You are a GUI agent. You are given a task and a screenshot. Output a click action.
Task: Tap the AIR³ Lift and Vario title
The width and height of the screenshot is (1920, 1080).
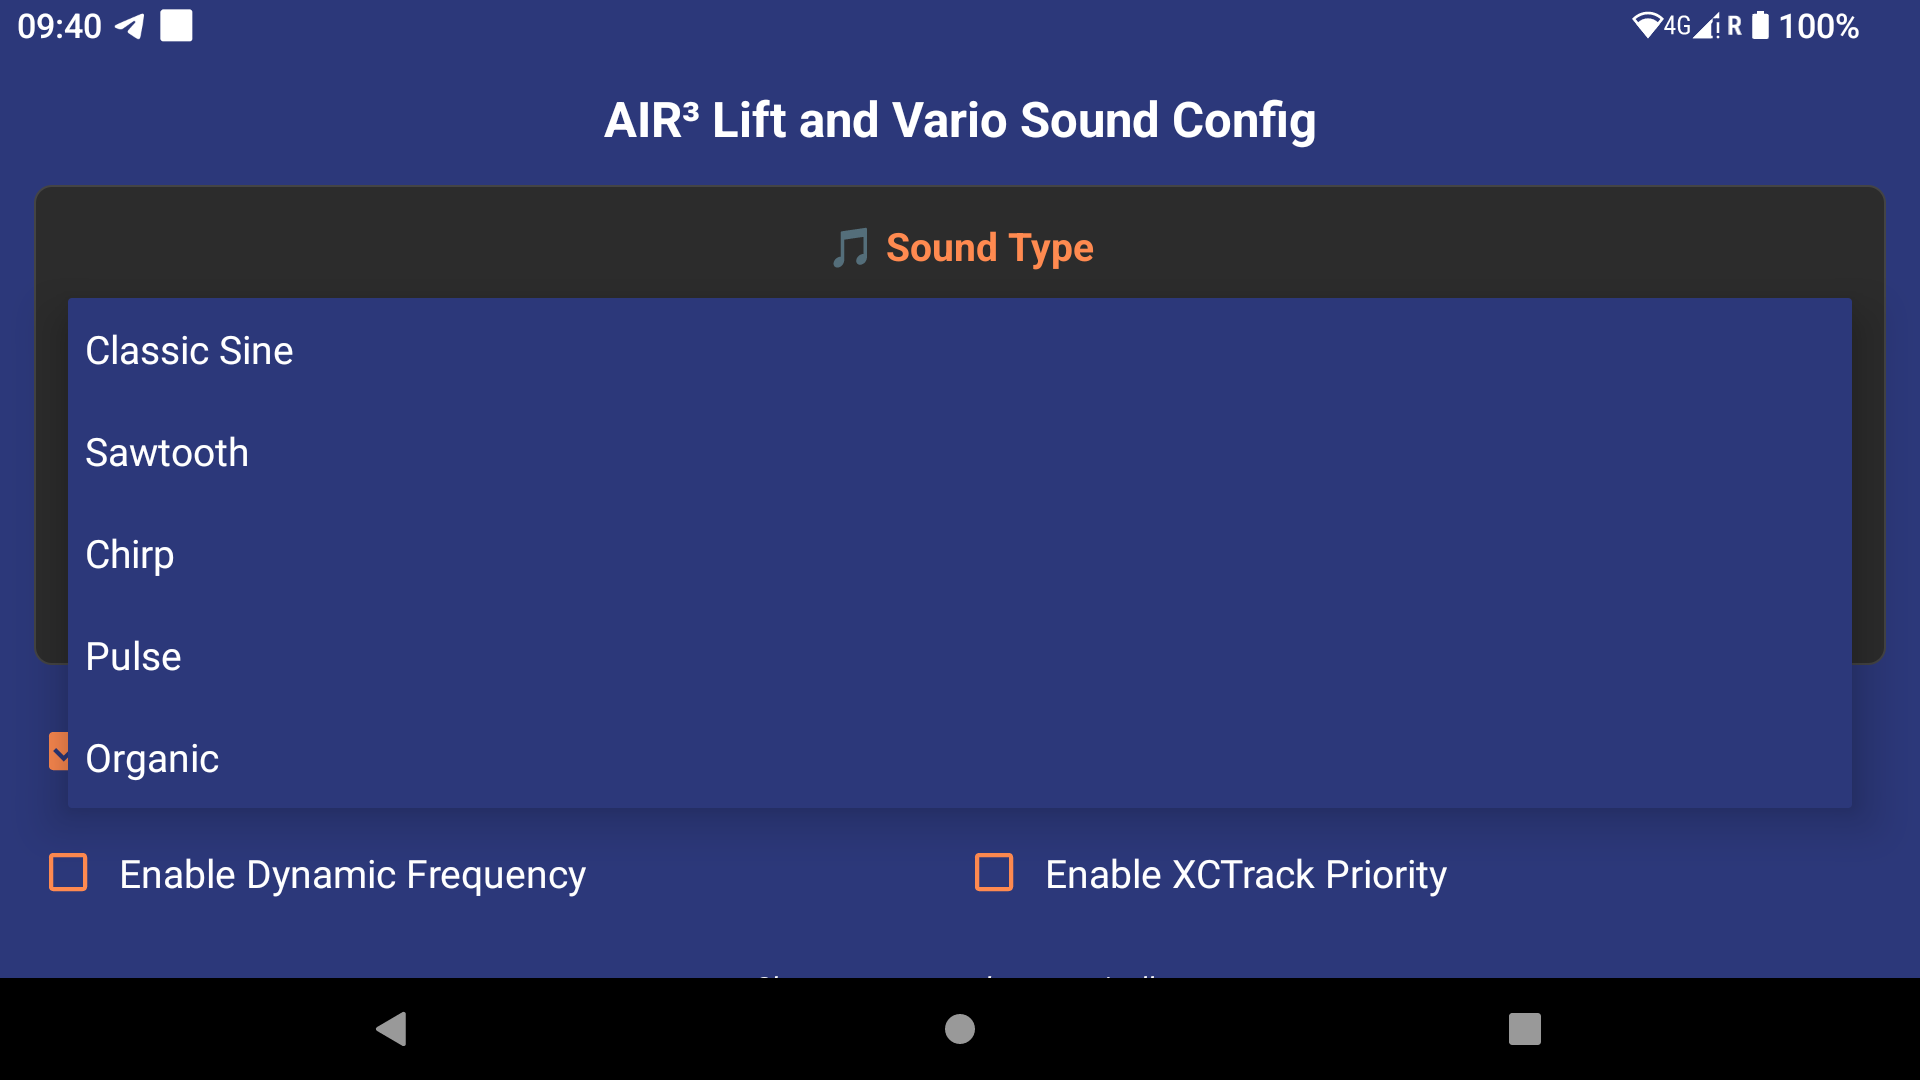959,121
